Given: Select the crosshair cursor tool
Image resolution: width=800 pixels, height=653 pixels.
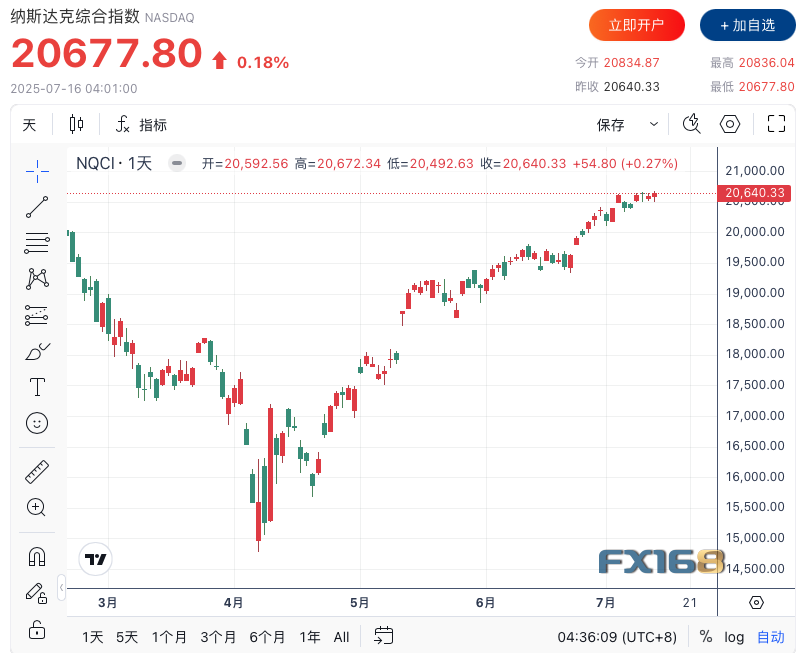Looking at the screenshot, I should 37,171.
